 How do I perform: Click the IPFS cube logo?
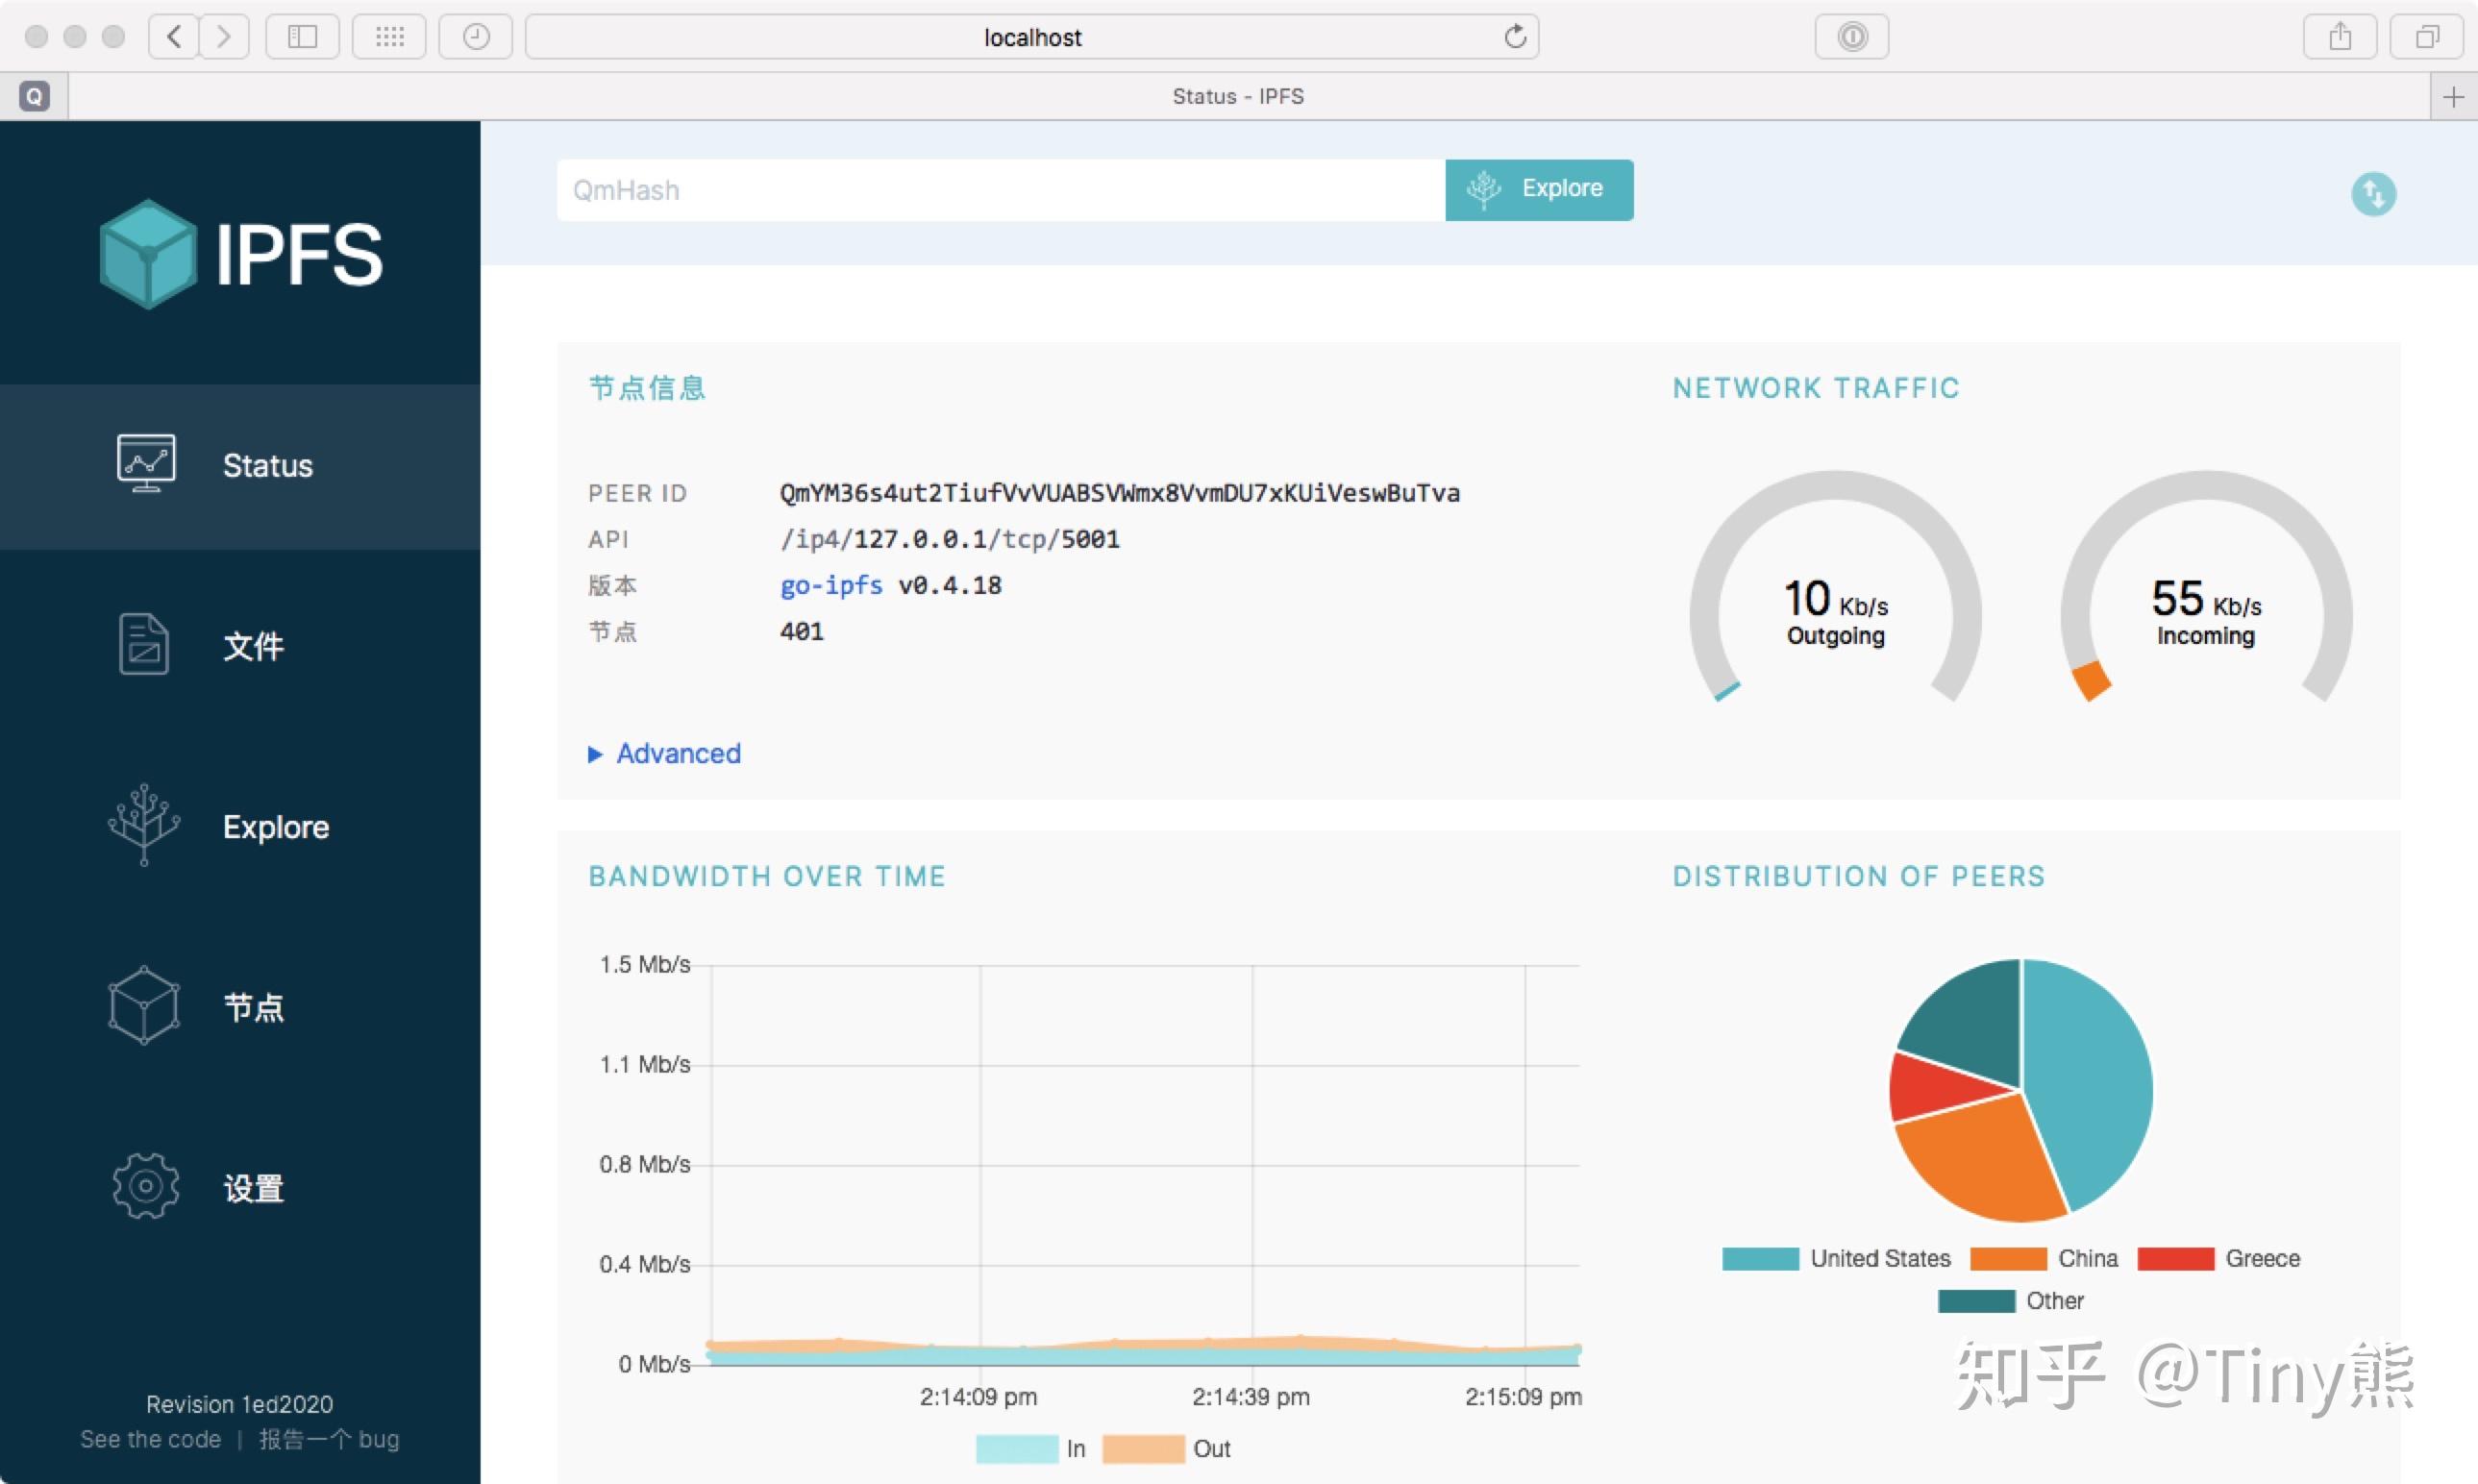148,254
